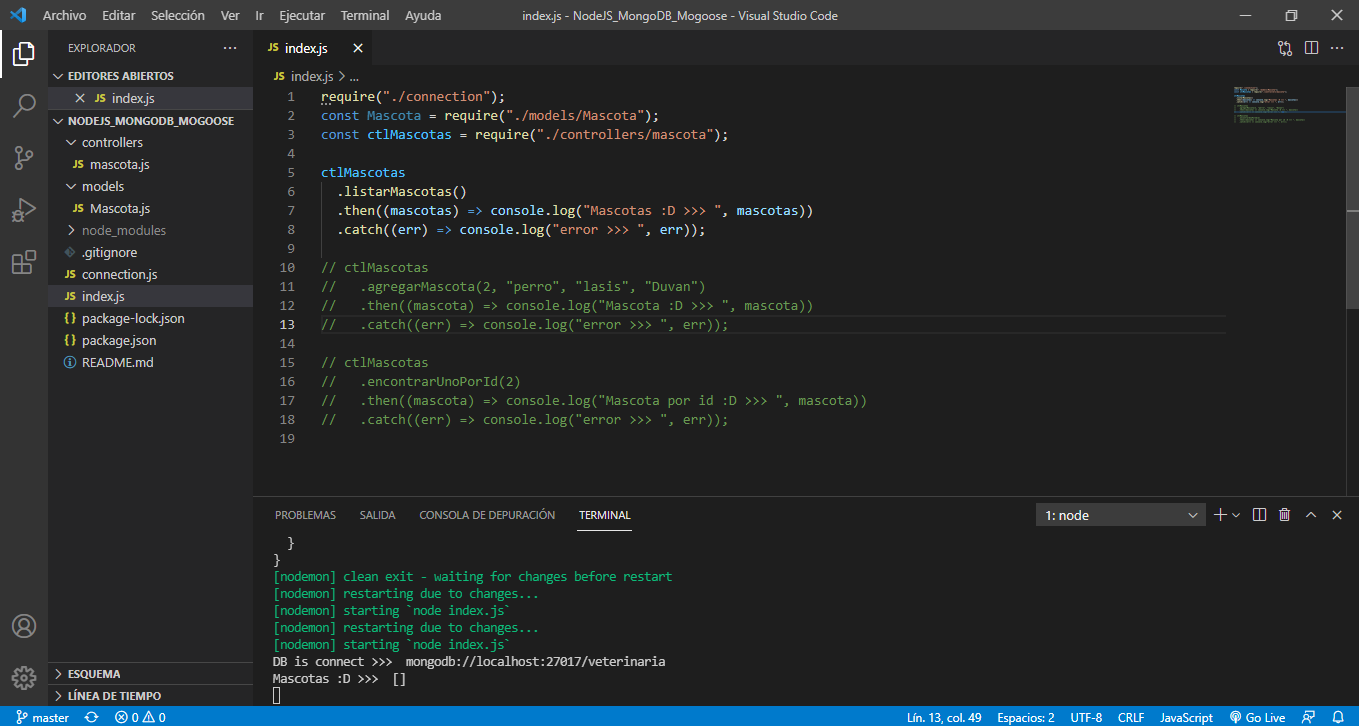Open the Search view in activity bar
The width and height of the screenshot is (1359, 726).
pos(24,105)
